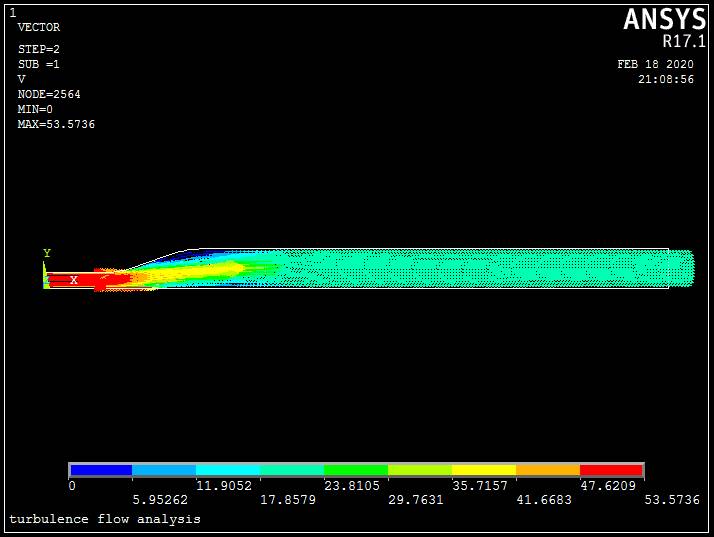Click the legend value 11.9052
The image size is (714, 537).
[224, 486]
